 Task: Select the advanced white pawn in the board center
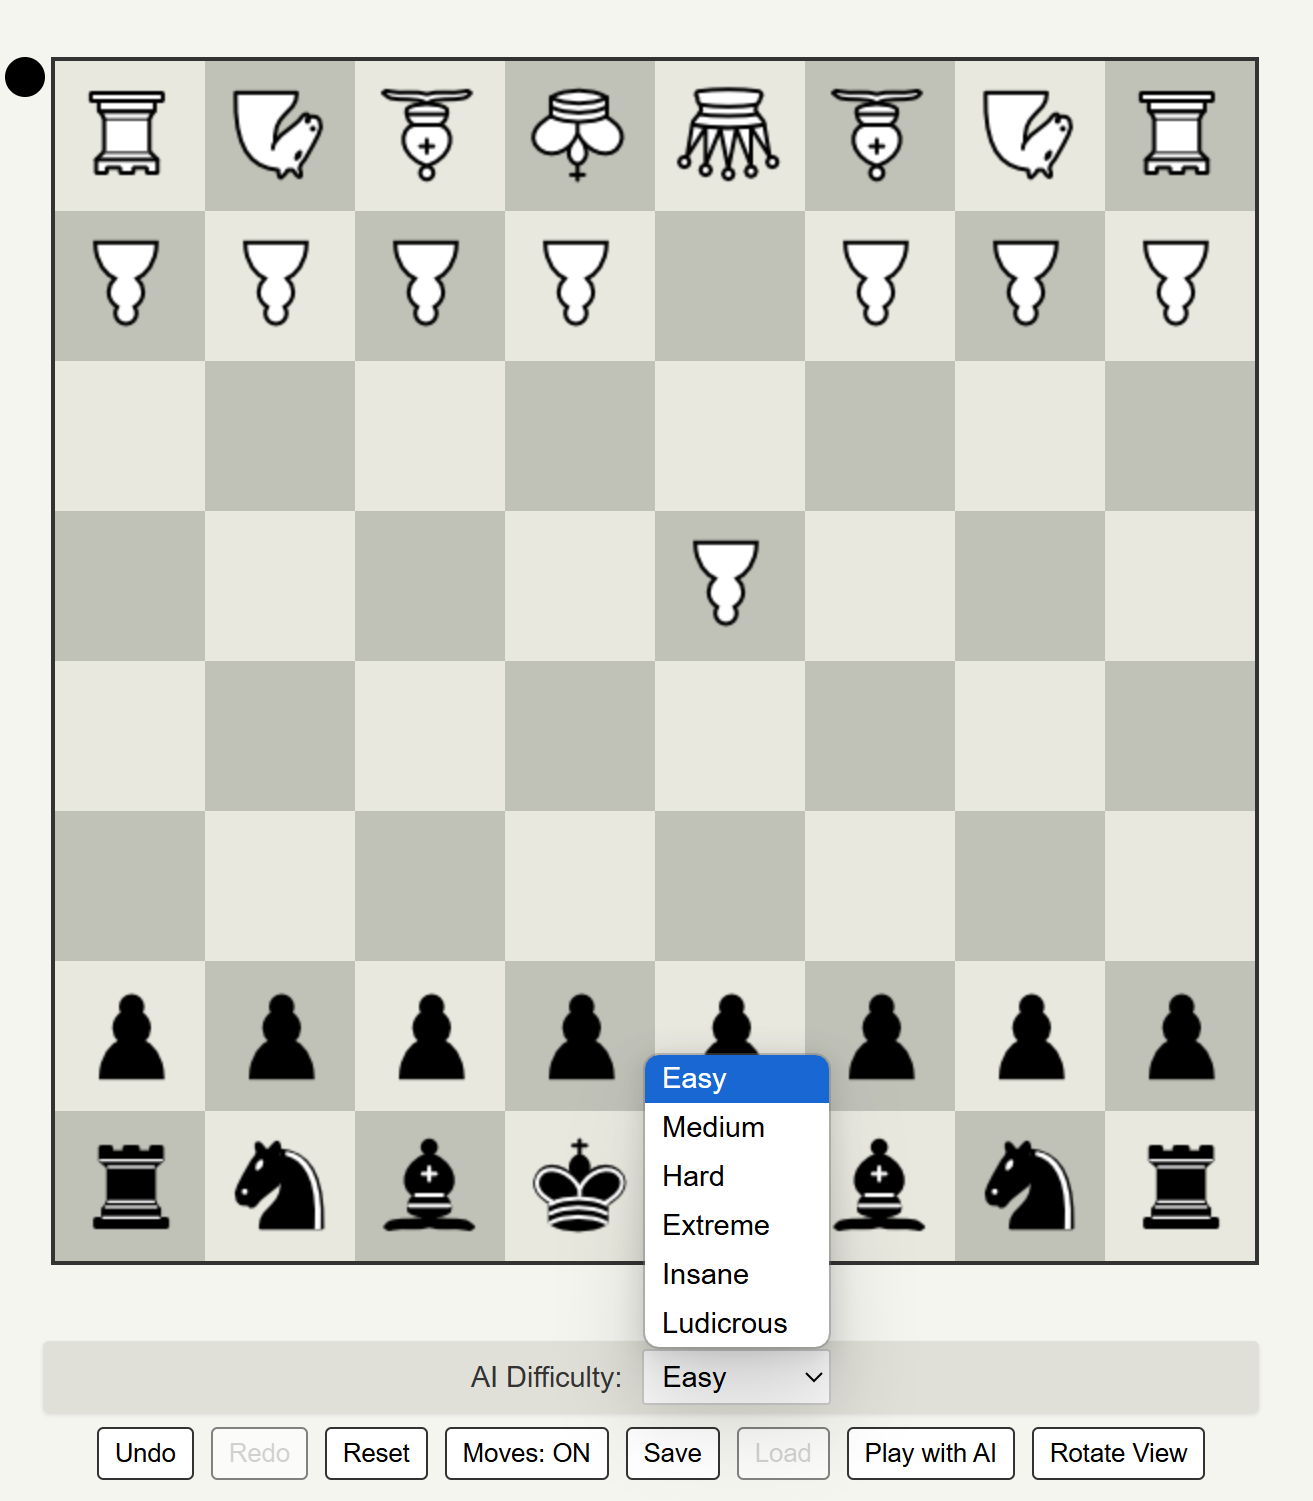coord(727,583)
